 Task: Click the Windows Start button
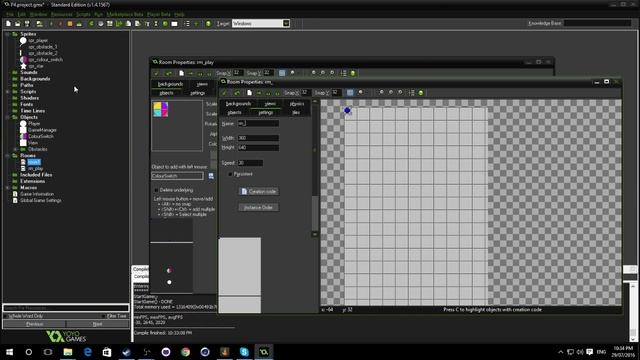pos(9,352)
